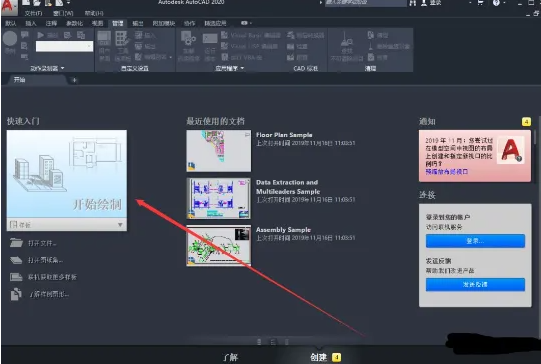
Task: Click the title bar search input field
Action: click(x=365, y=3)
